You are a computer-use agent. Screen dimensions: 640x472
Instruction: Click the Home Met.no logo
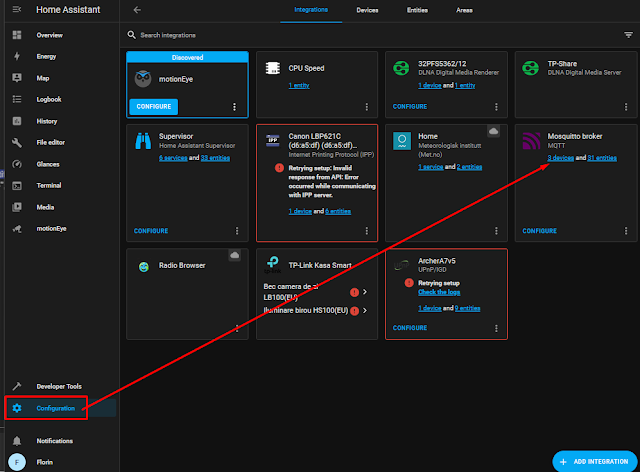[x=402, y=141]
